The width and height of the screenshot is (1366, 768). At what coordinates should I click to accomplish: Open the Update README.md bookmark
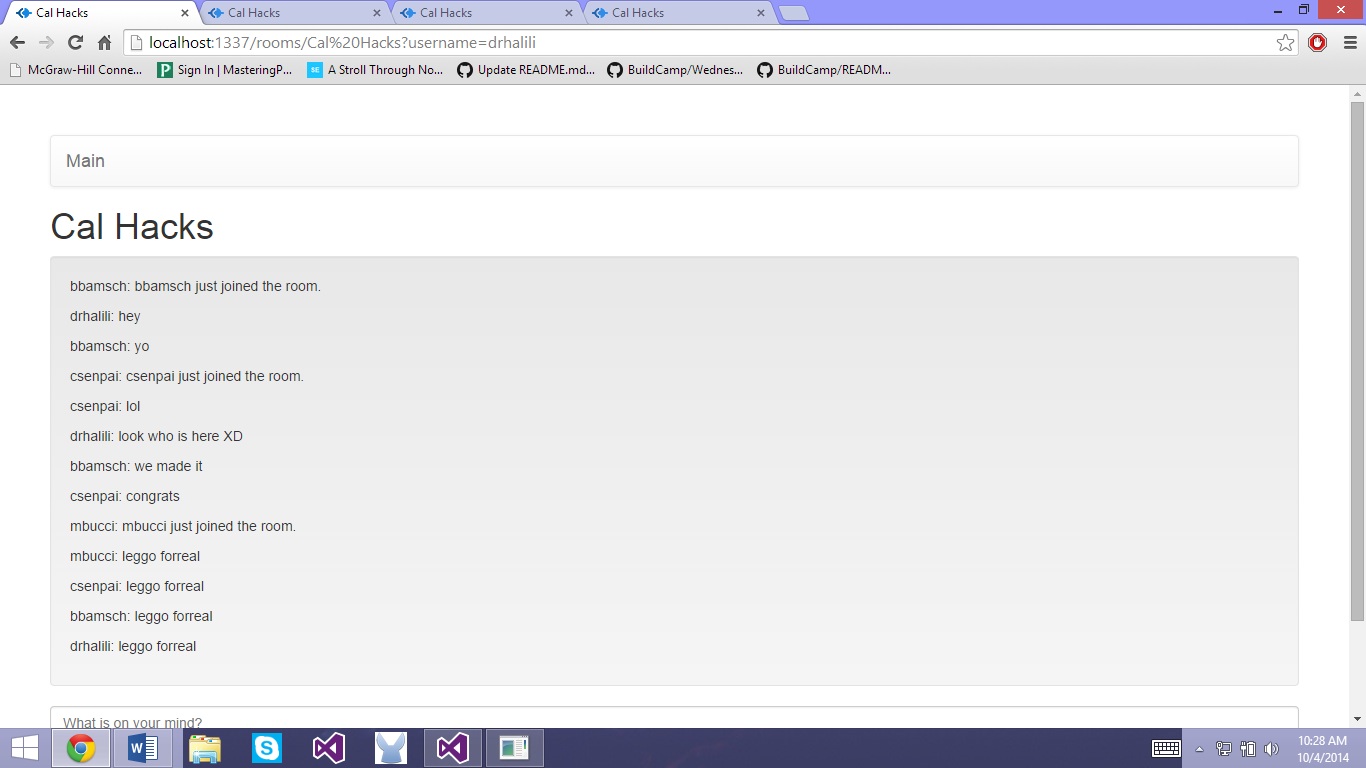point(526,70)
